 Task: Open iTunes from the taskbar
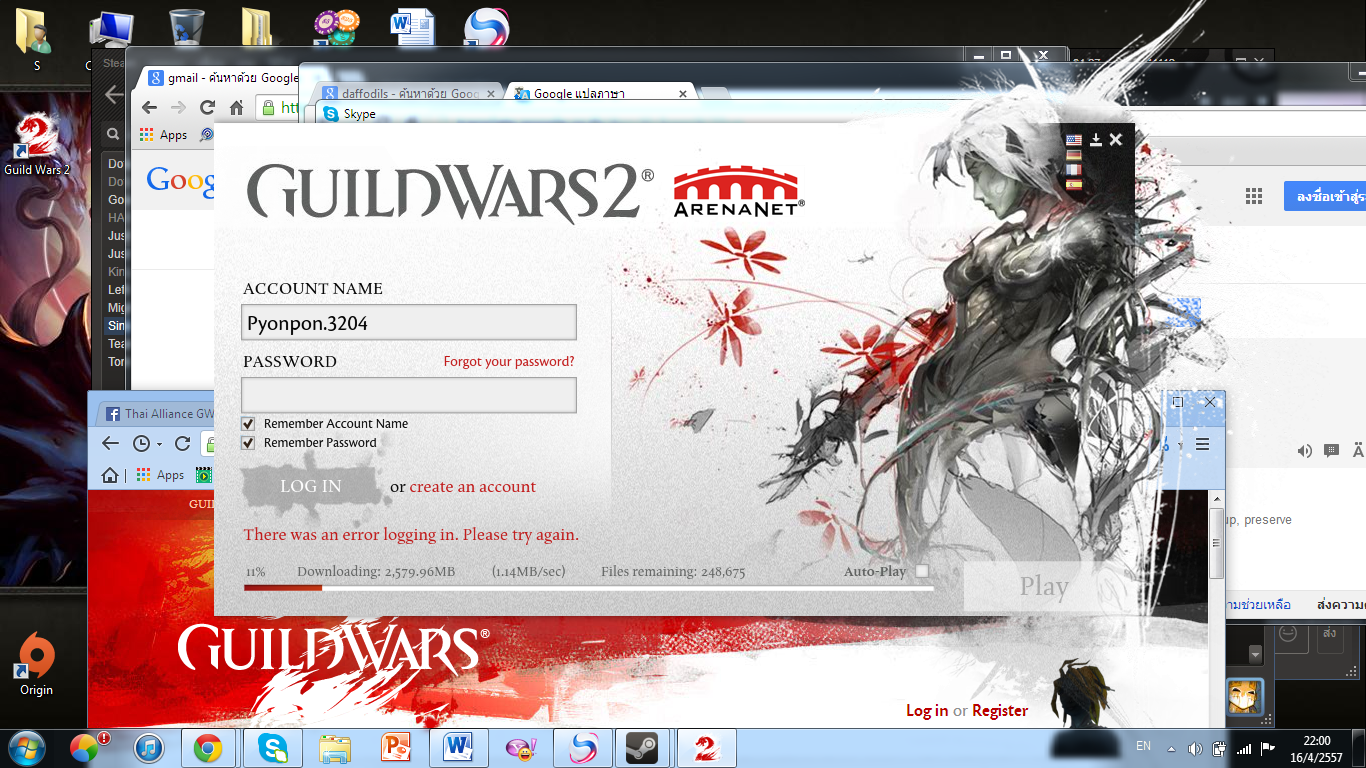tap(149, 748)
